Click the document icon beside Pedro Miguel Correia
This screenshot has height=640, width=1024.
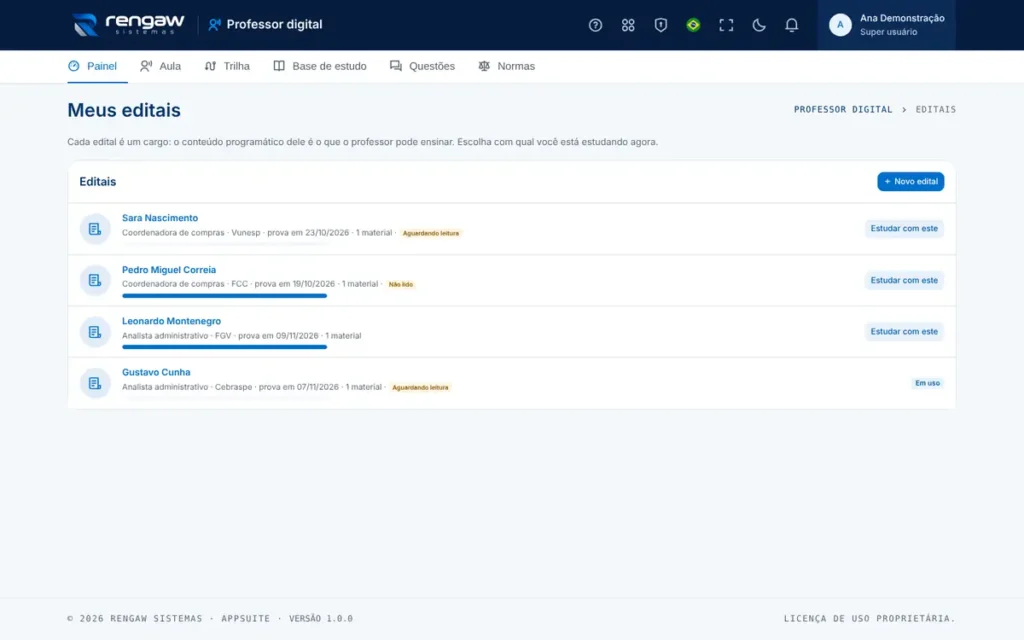(95, 280)
